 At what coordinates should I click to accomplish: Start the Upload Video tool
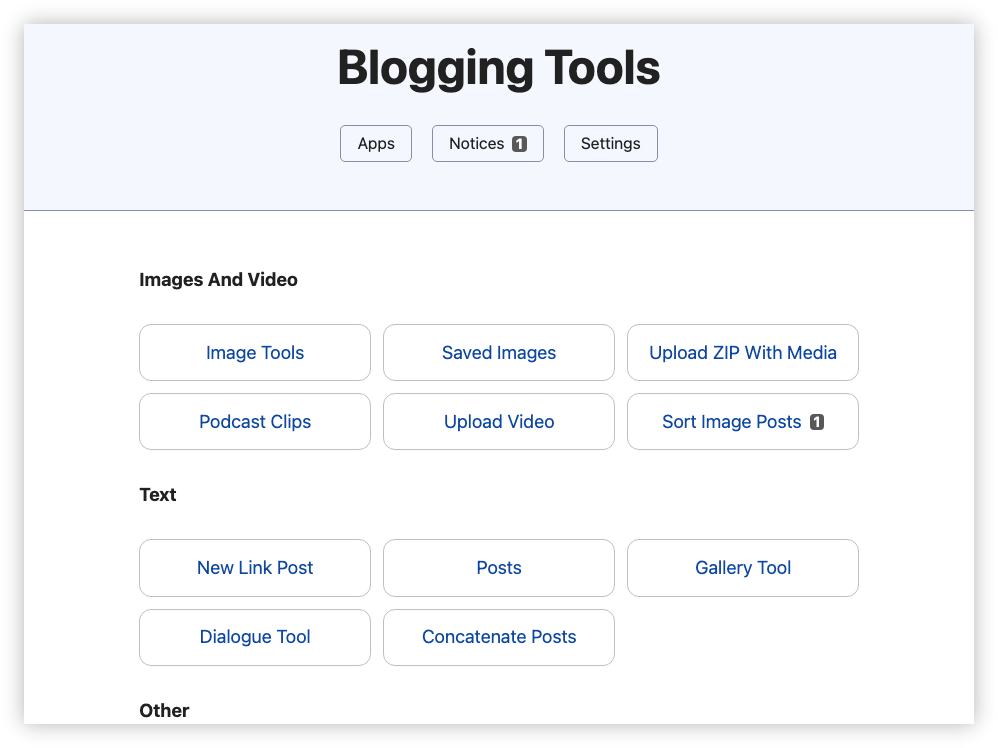(x=498, y=421)
